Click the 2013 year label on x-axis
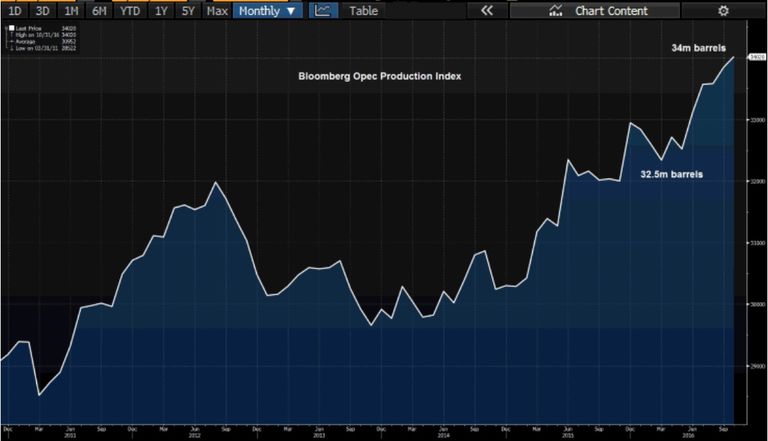 [319, 435]
